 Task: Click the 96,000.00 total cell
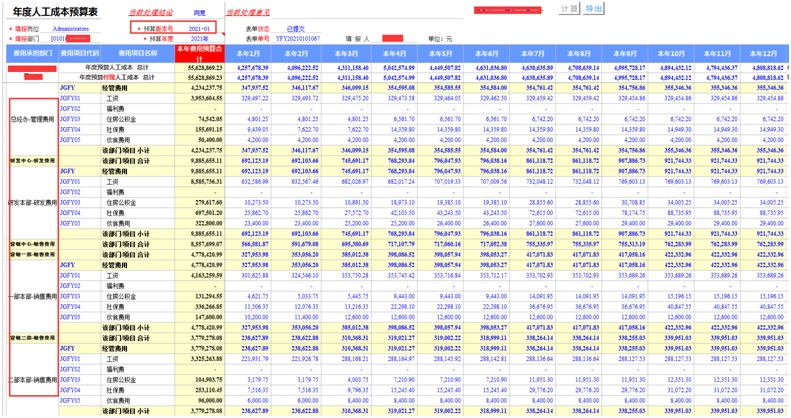(200, 400)
